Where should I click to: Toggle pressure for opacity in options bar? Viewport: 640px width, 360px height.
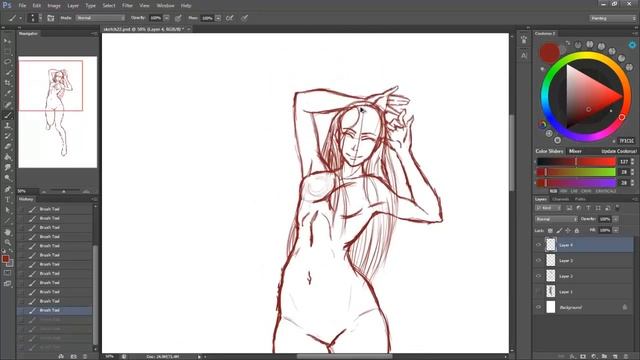click(178, 18)
